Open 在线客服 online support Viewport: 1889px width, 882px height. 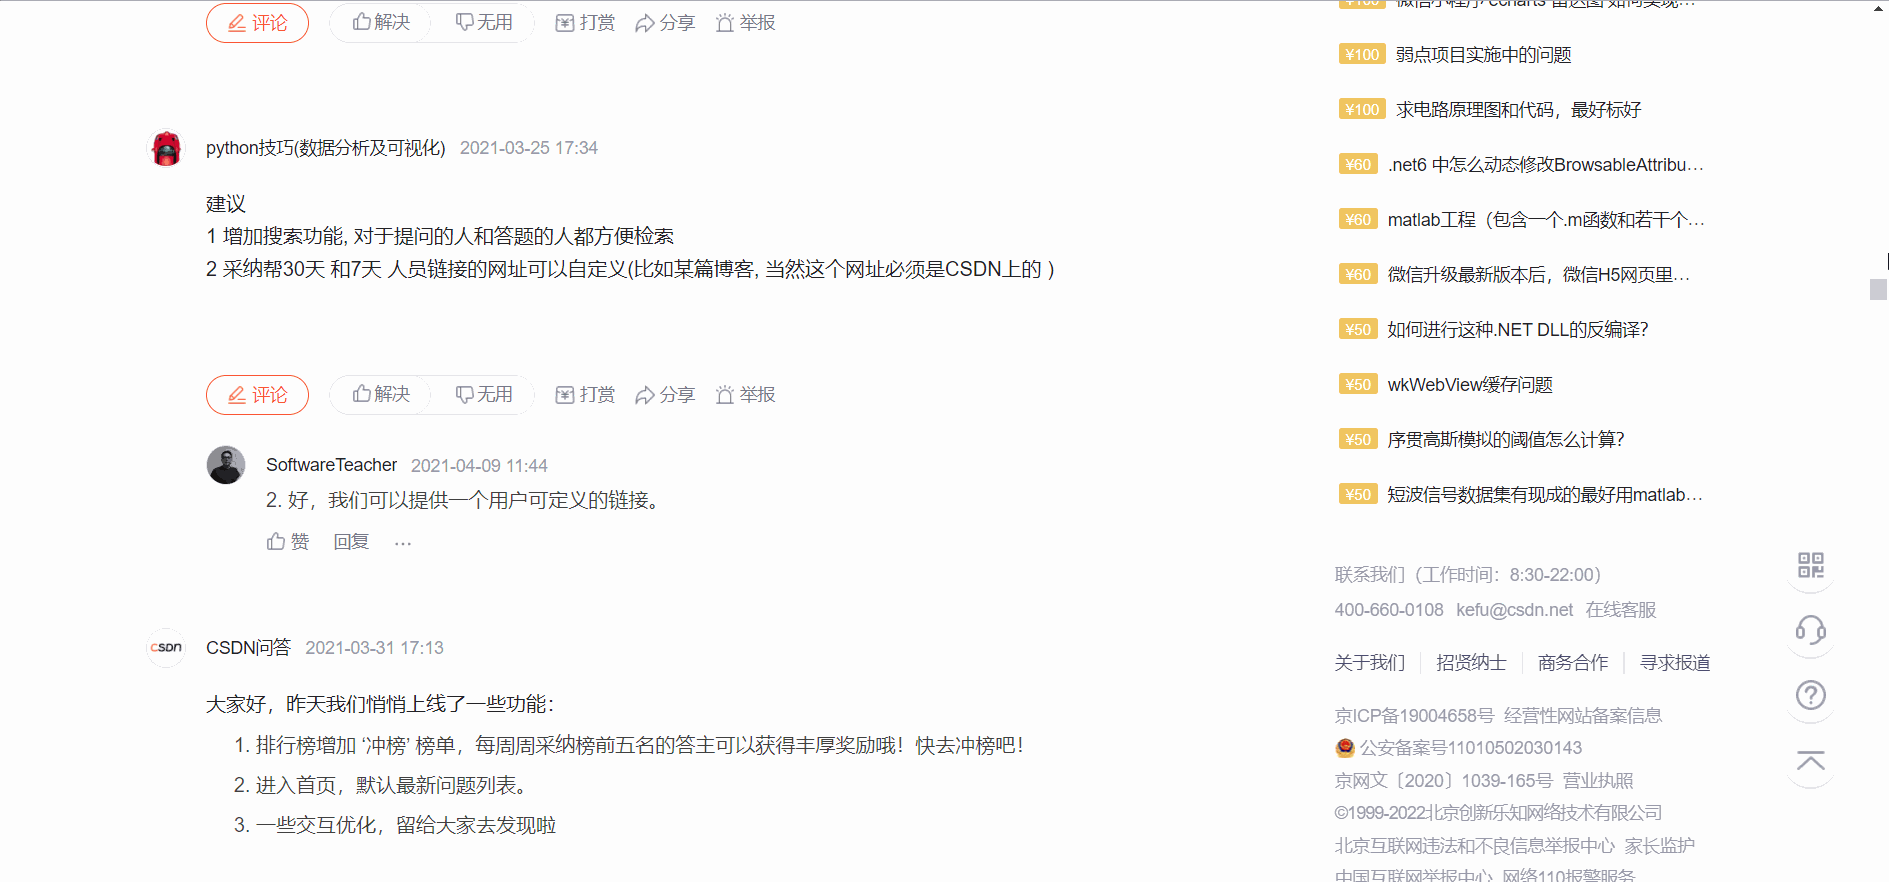coord(1621,610)
